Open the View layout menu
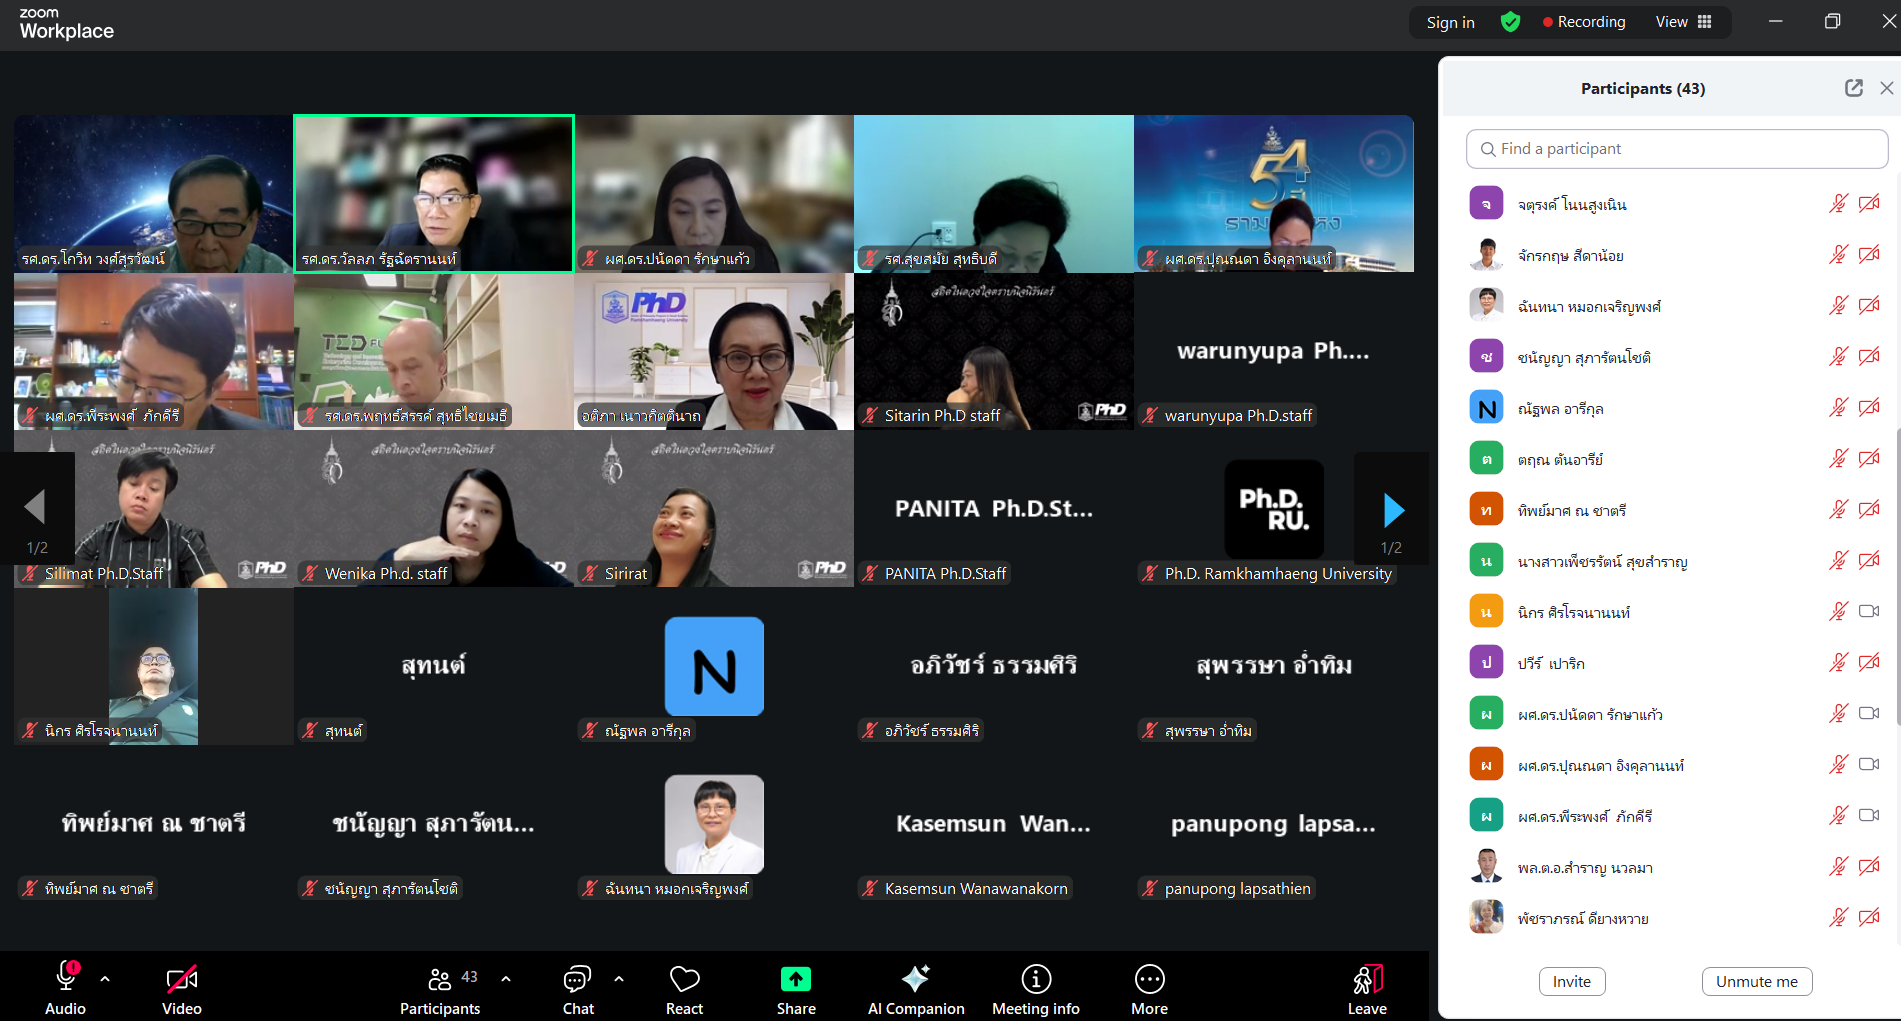This screenshot has width=1901, height=1021. (1683, 22)
